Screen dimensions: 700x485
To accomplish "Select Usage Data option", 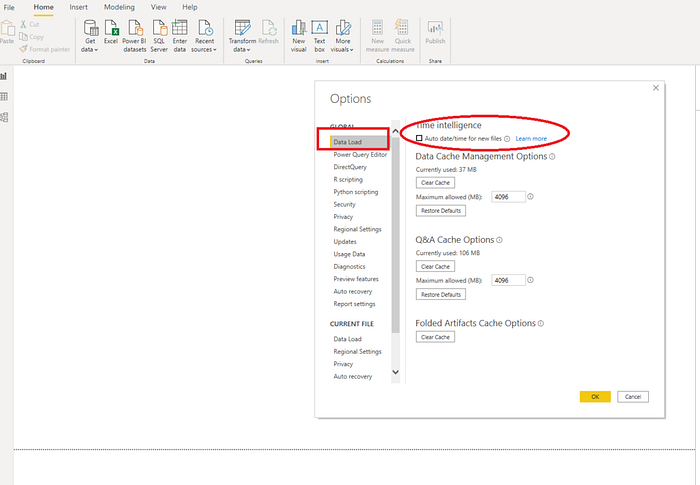I will (349, 254).
